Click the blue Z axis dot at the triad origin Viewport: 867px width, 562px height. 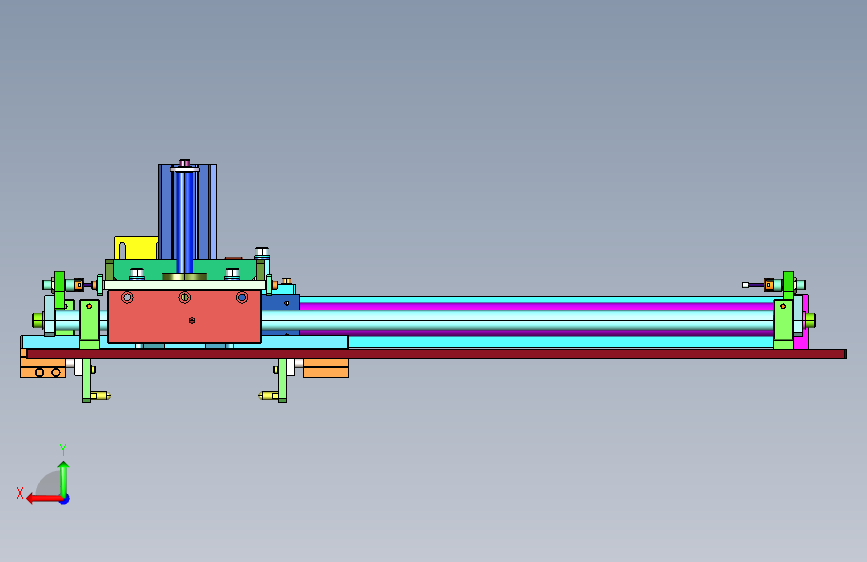(65, 499)
